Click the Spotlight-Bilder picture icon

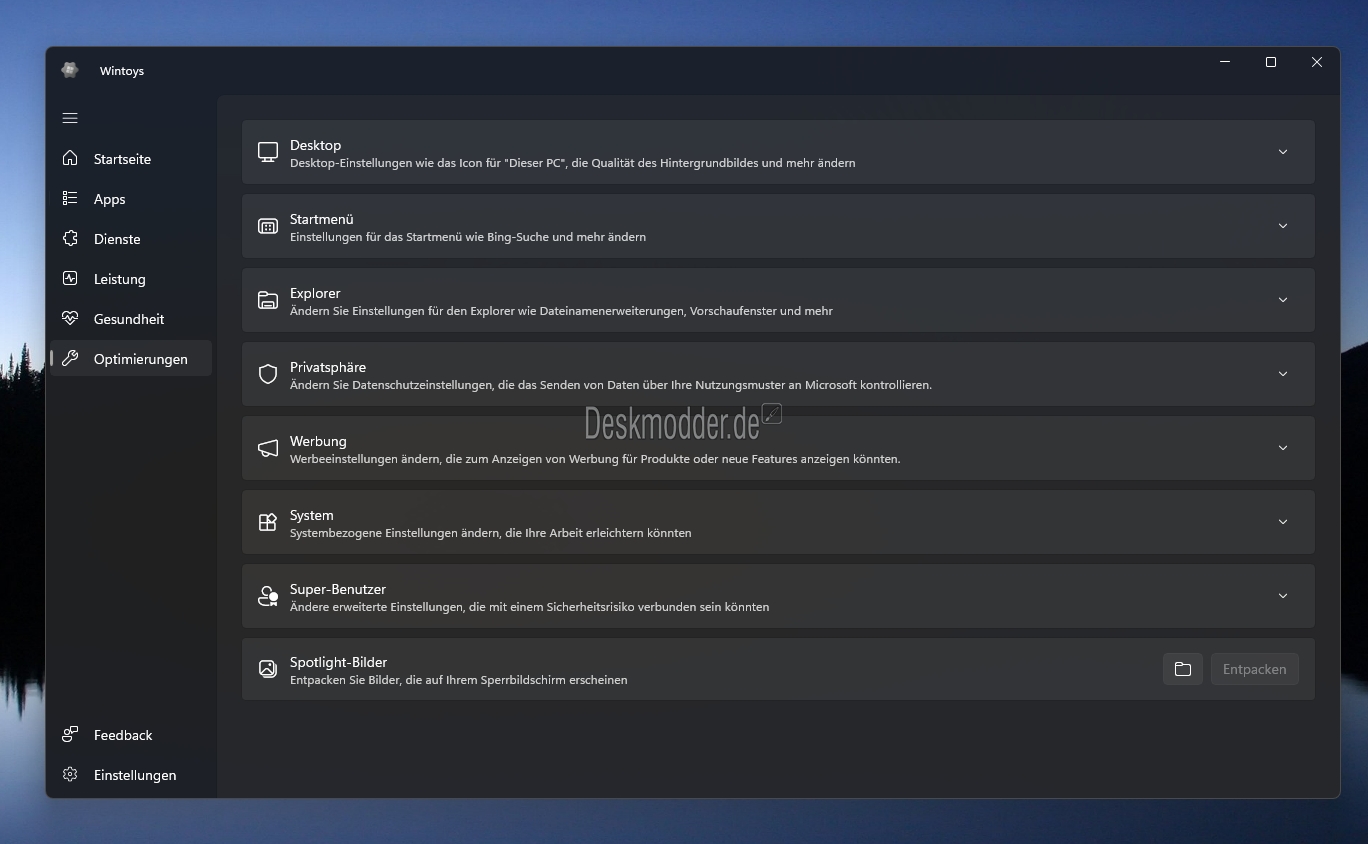[268, 669]
